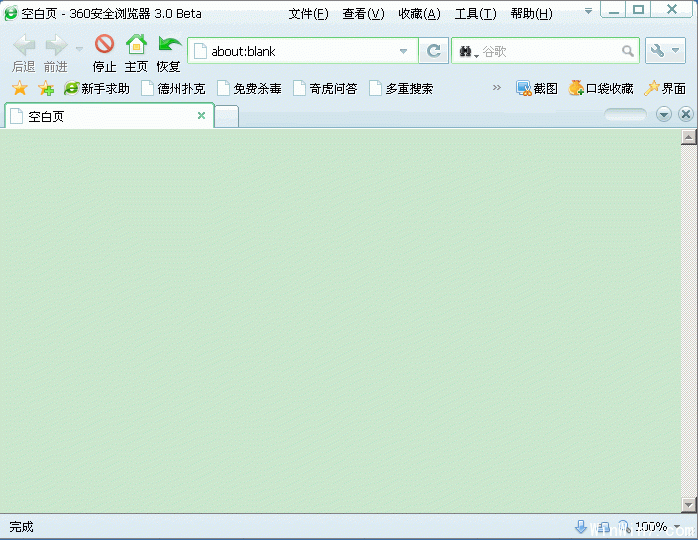Expand the address bar URL dropdown
The width and height of the screenshot is (698, 540).
(x=404, y=51)
